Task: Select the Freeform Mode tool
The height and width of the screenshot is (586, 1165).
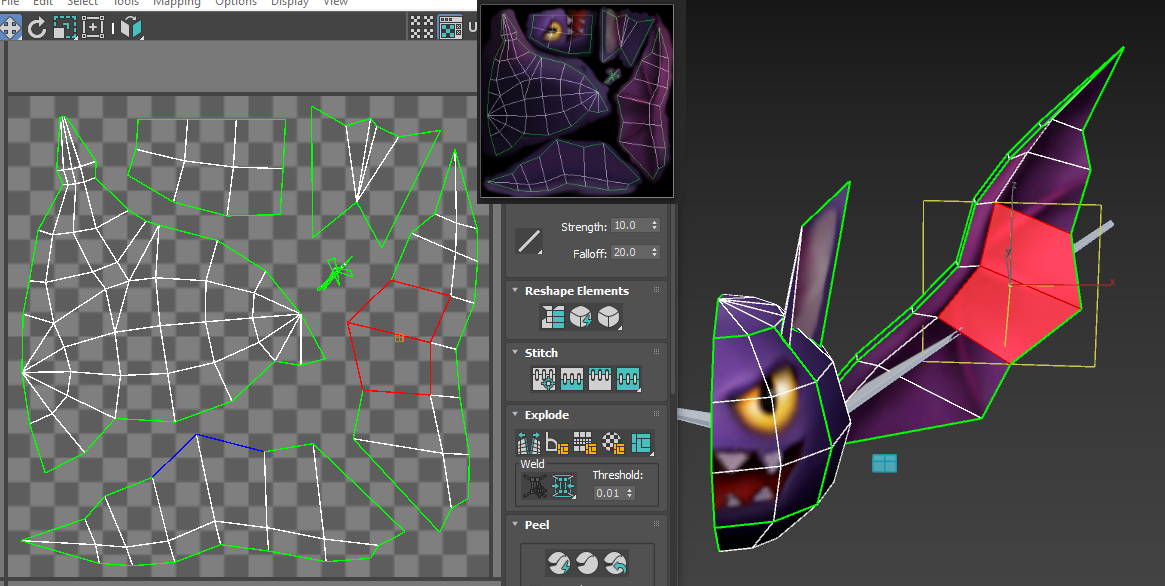Action: point(93,28)
